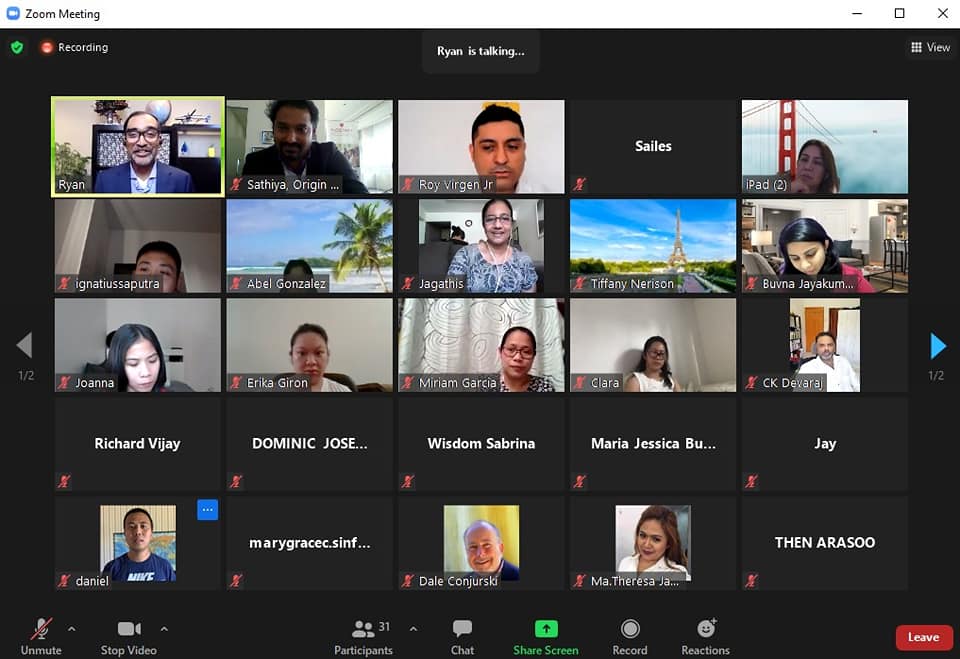The image size is (960, 659).
Task: Start recording with the Record button
Action: tap(629, 637)
